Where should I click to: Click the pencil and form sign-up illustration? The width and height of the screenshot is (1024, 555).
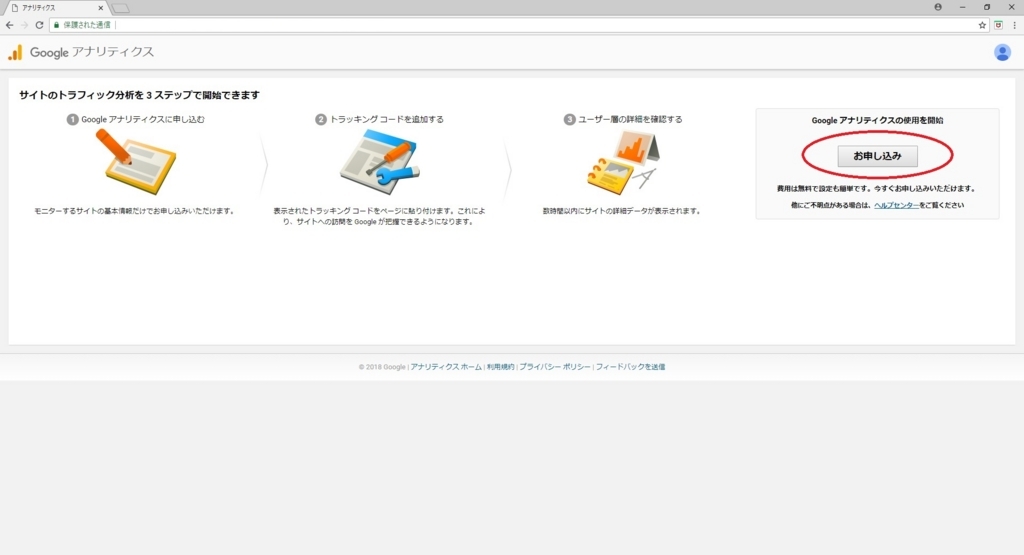136,161
